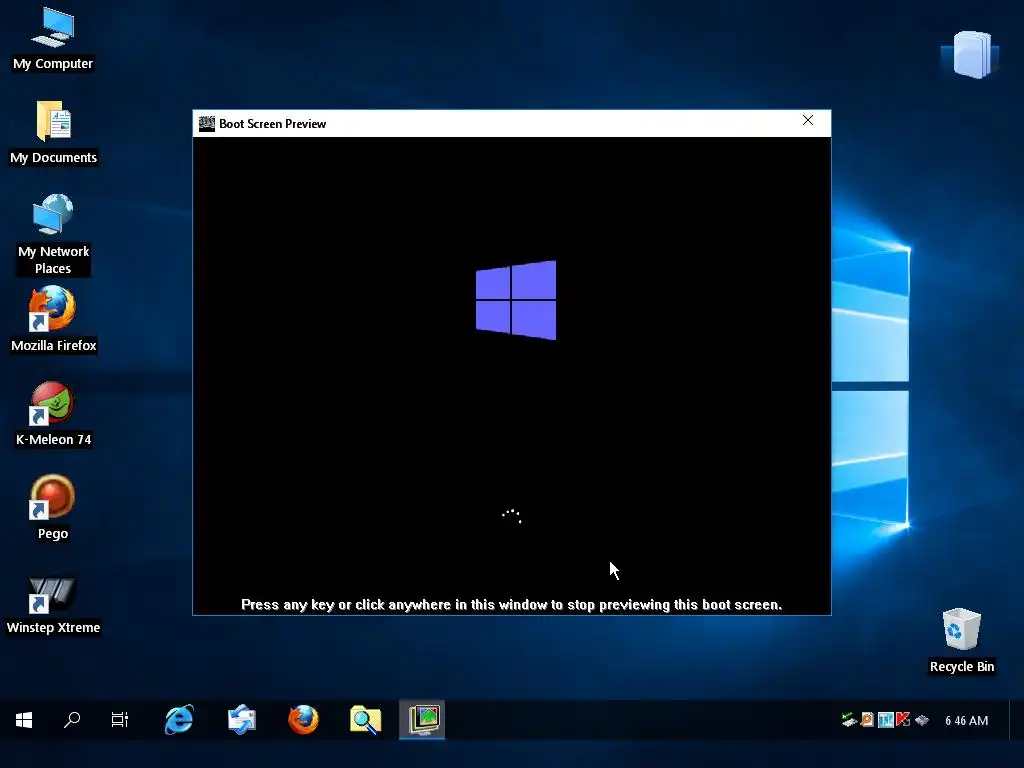The width and height of the screenshot is (1024, 768).
Task: Click the Boot Screen Preview title text
Action: [272, 123]
